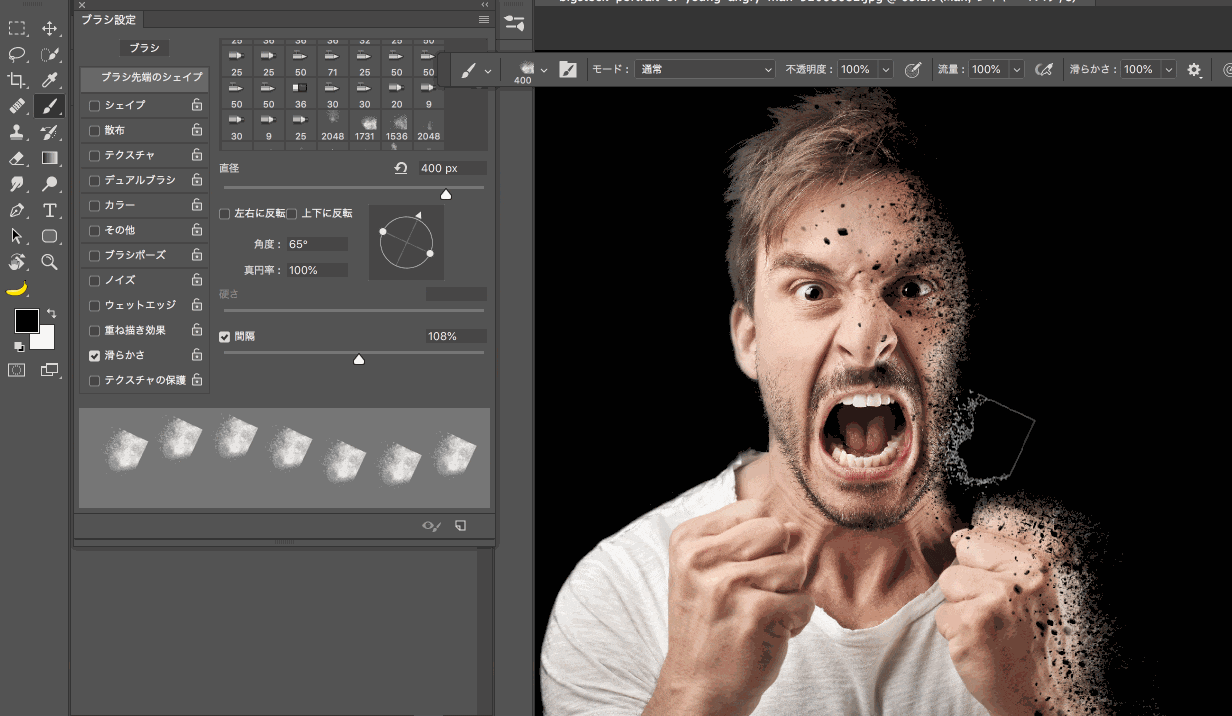Toggle brush settings panel from options bar

point(568,70)
